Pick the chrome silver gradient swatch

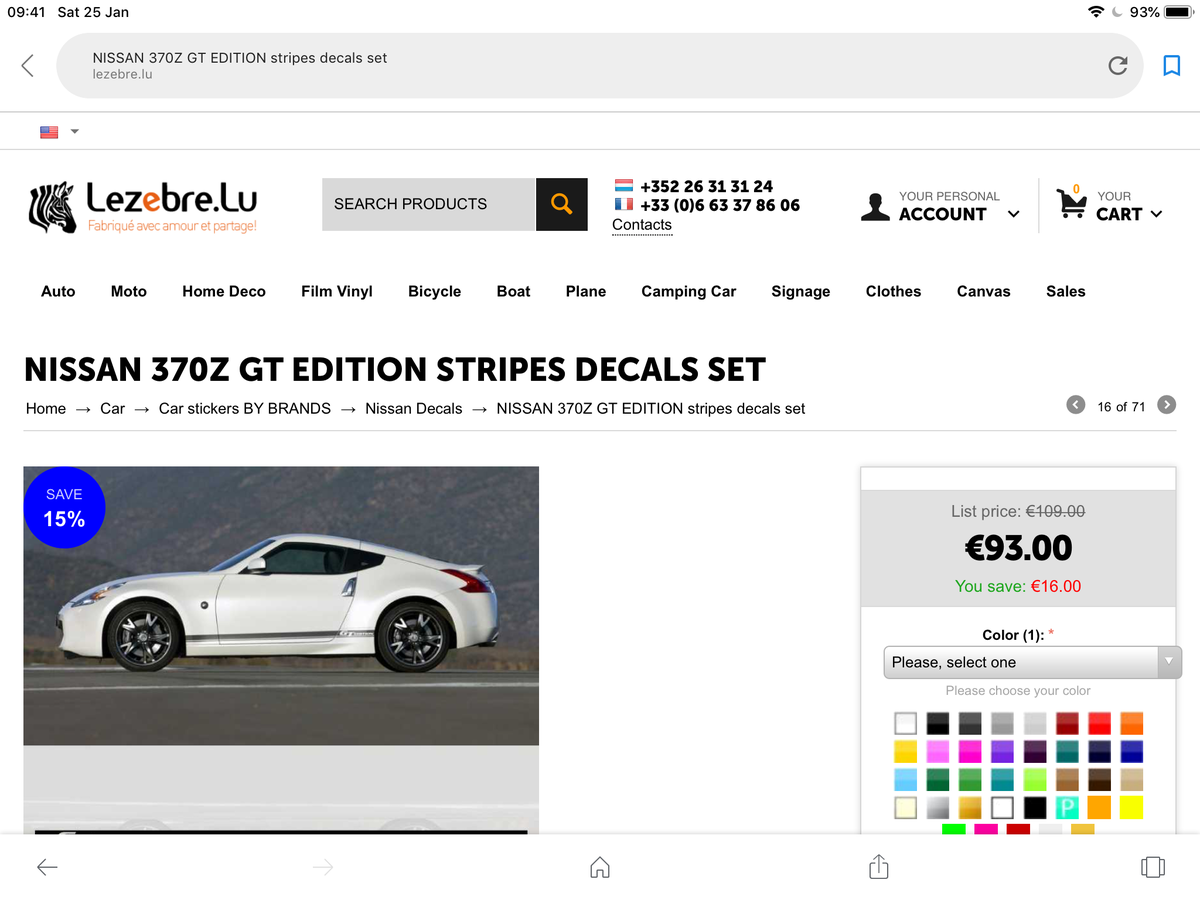[x=938, y=807]
